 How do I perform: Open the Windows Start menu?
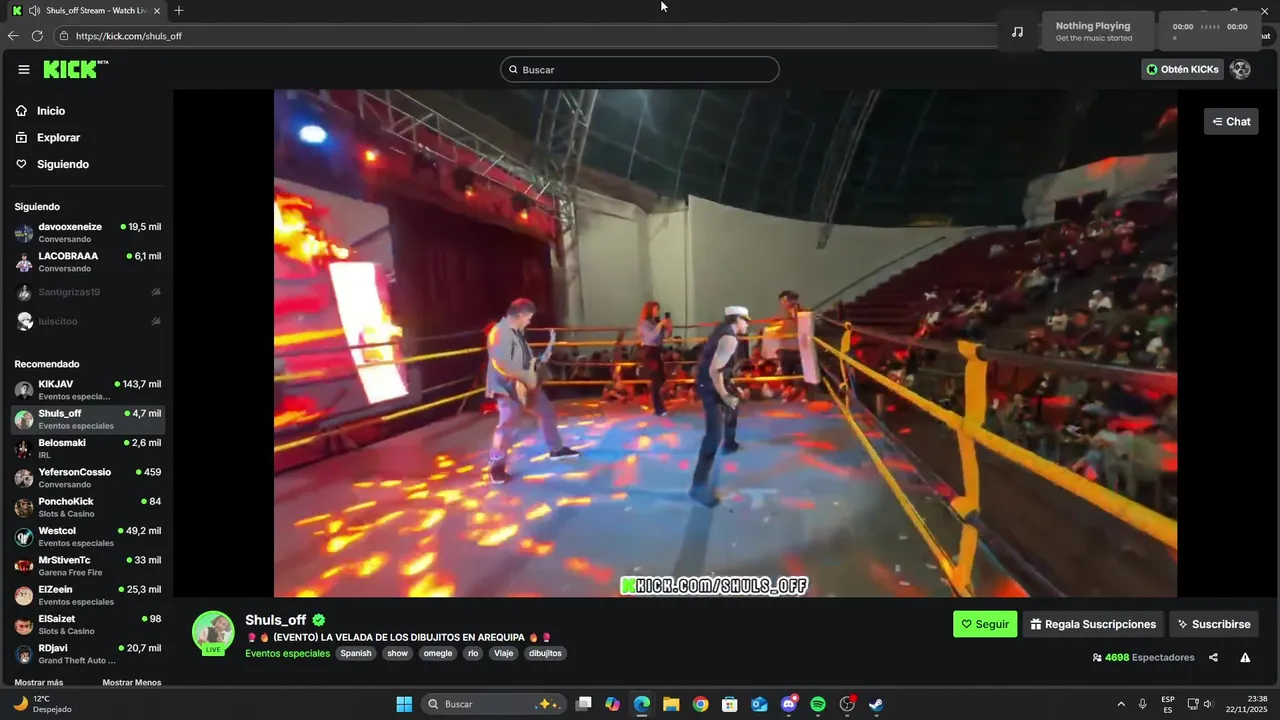point(404,704)
